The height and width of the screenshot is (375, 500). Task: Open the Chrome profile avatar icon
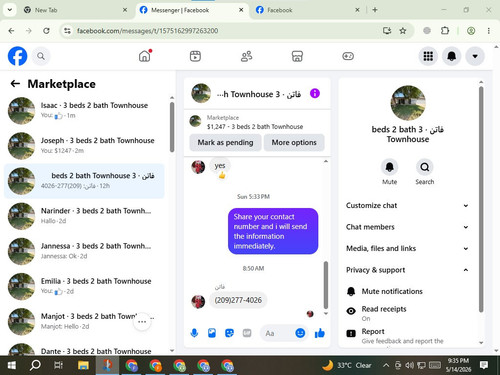(x=471, y=31)
